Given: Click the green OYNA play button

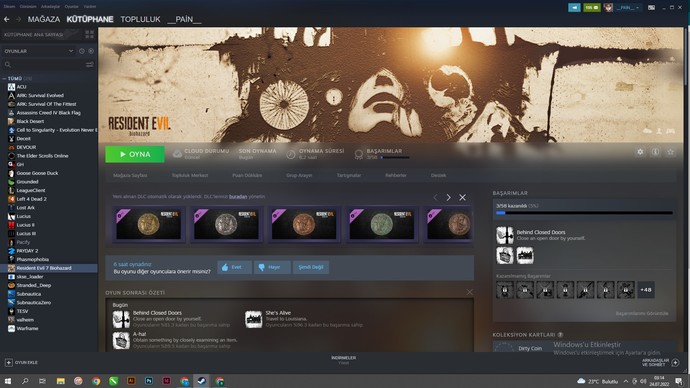Looking at the screenshot, I should point(135,154).
